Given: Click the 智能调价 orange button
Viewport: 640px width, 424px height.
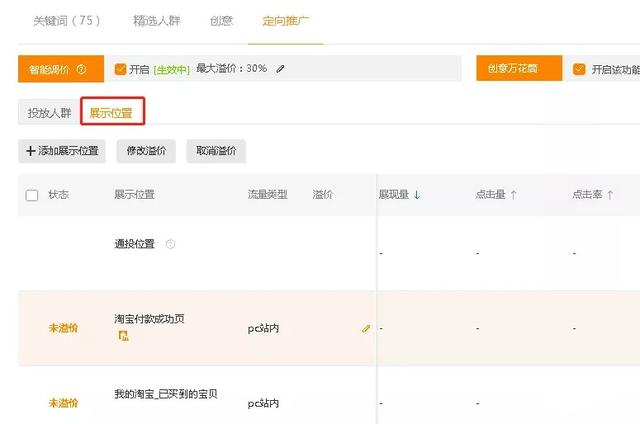Looking at the screenshot, I should pyautogui.click(x=61, y=69).
